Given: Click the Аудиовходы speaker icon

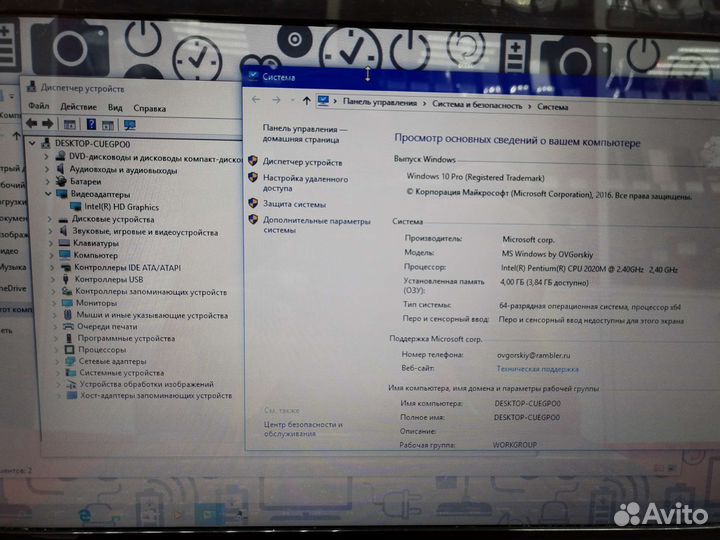Looking at the screenshot, I should coord(61,169).
